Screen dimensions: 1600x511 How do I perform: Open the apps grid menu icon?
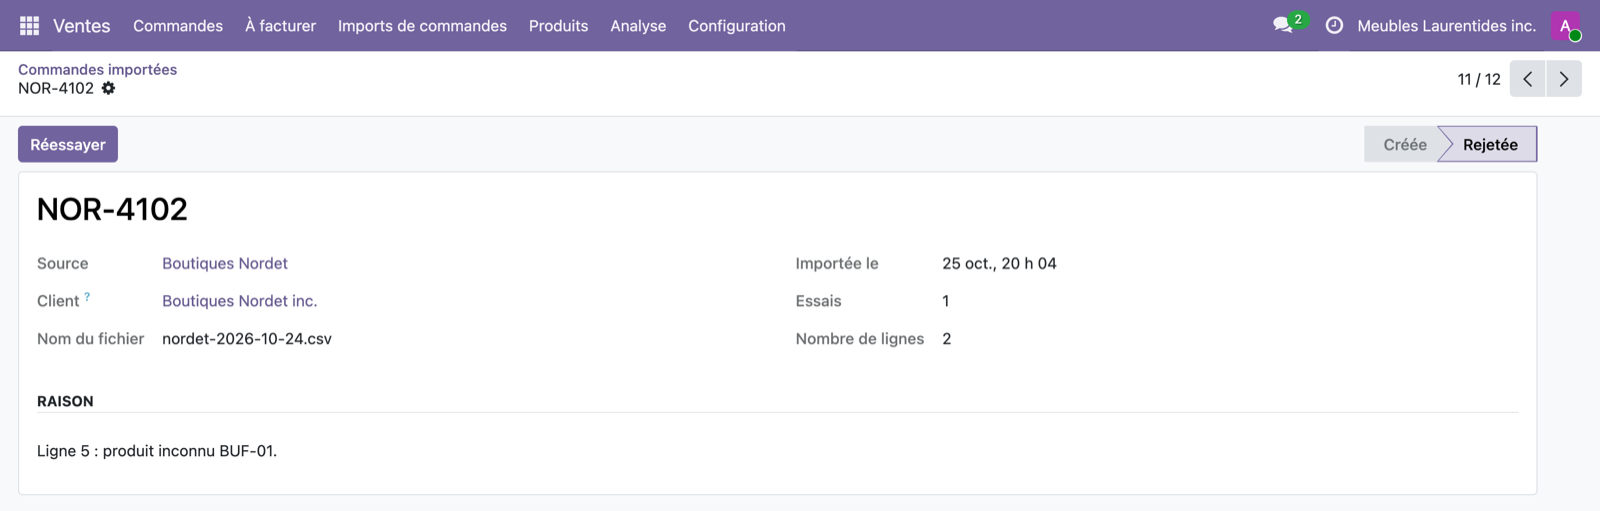[29, 25]
